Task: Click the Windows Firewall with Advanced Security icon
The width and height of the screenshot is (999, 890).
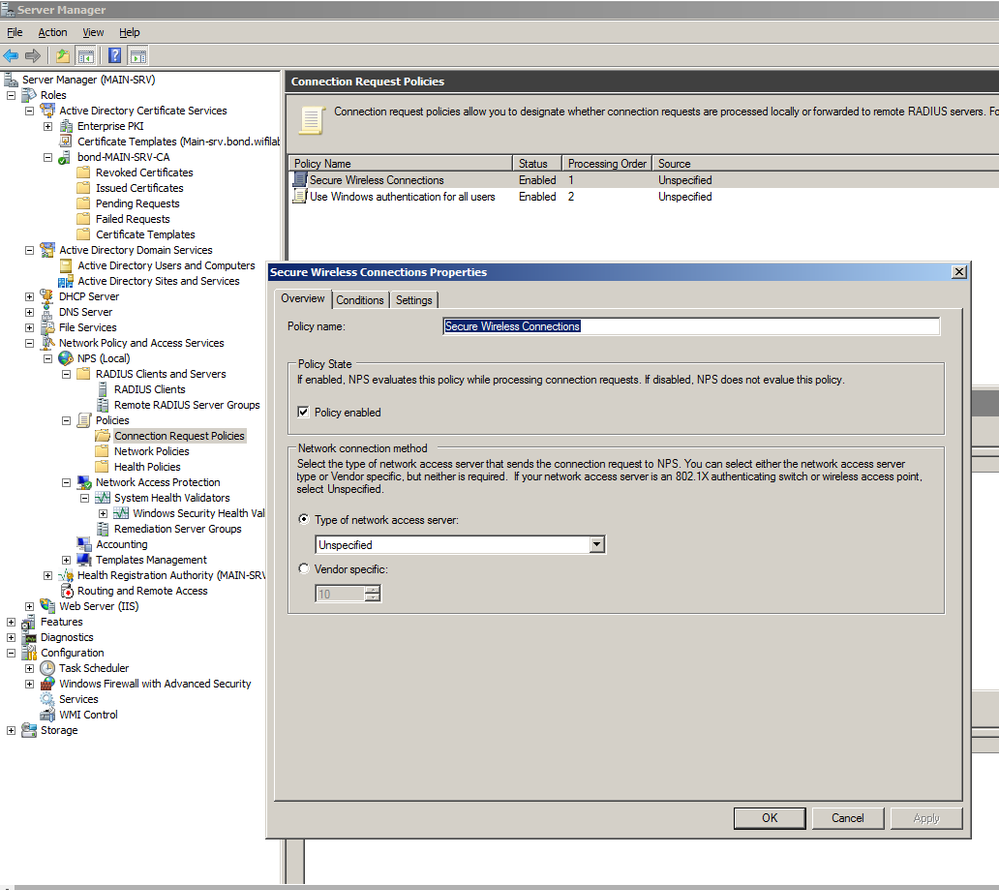Action: click(47, 684)
